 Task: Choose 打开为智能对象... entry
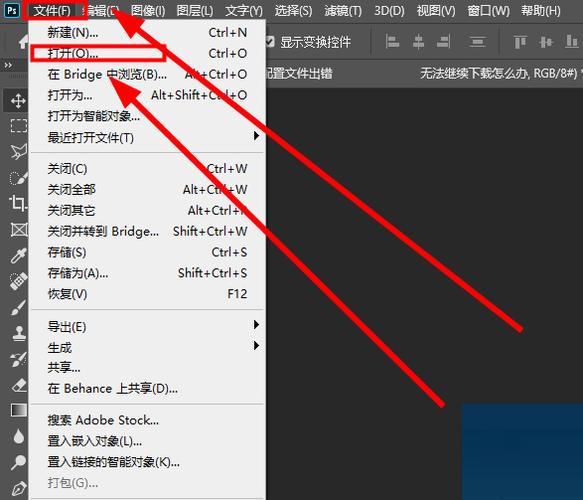[147, 116]
